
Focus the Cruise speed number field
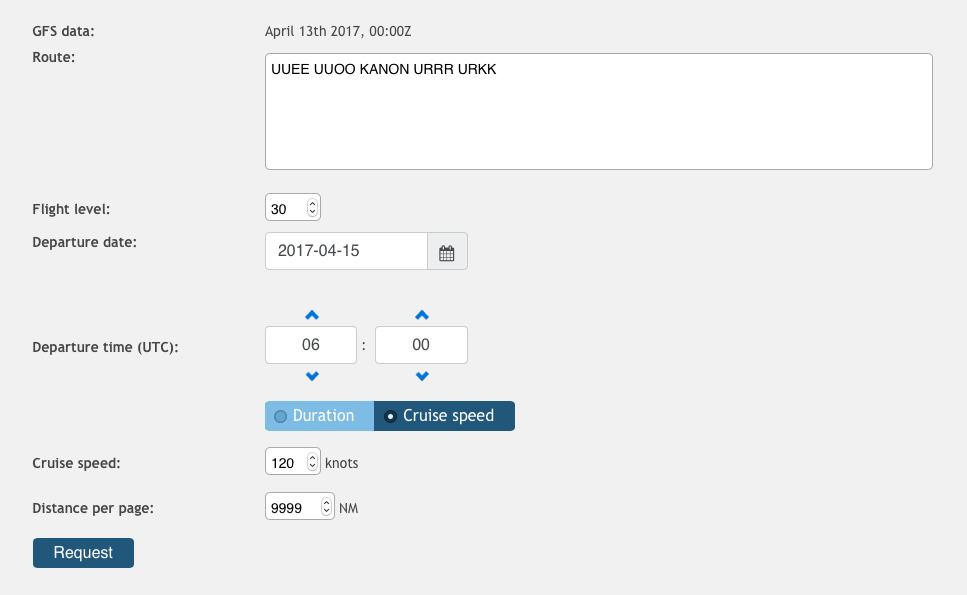click(286, 463)
